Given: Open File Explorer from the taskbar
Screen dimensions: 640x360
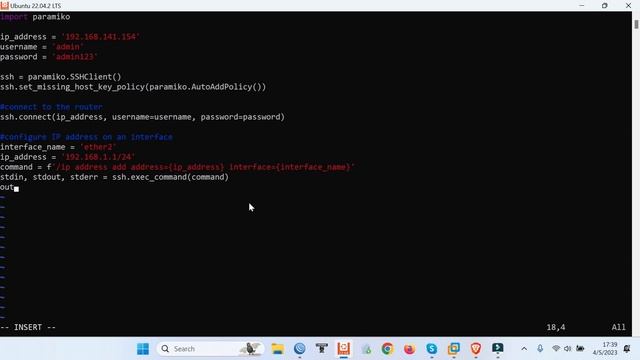Looking at the screenshot, I should pyautogui.click(x=278, y=349).
